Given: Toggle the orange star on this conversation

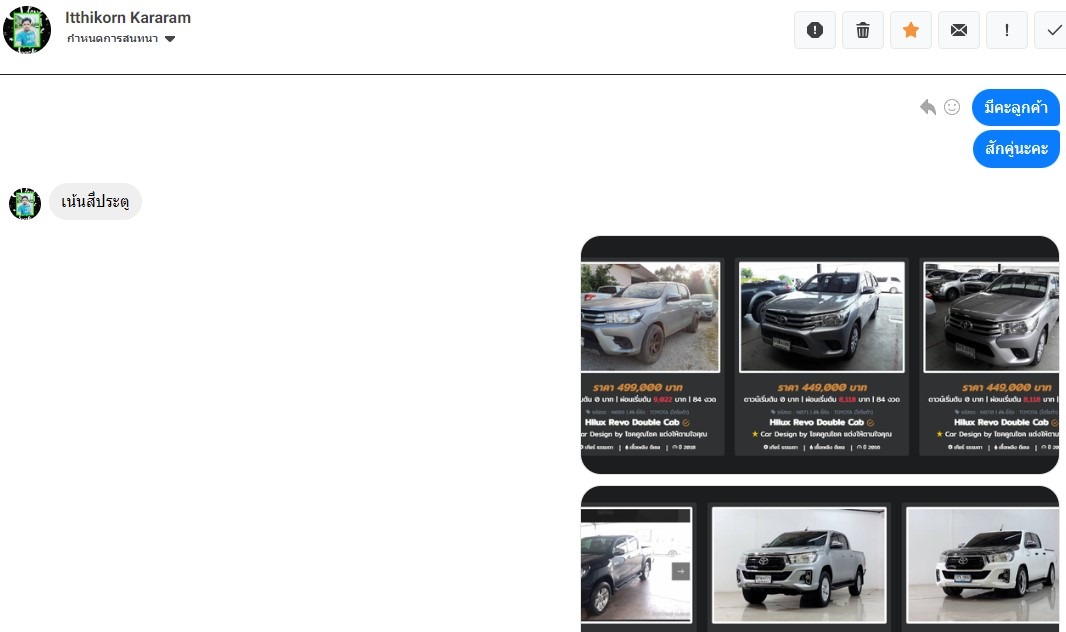Looking at the screenshot, I should pos(911,30).
